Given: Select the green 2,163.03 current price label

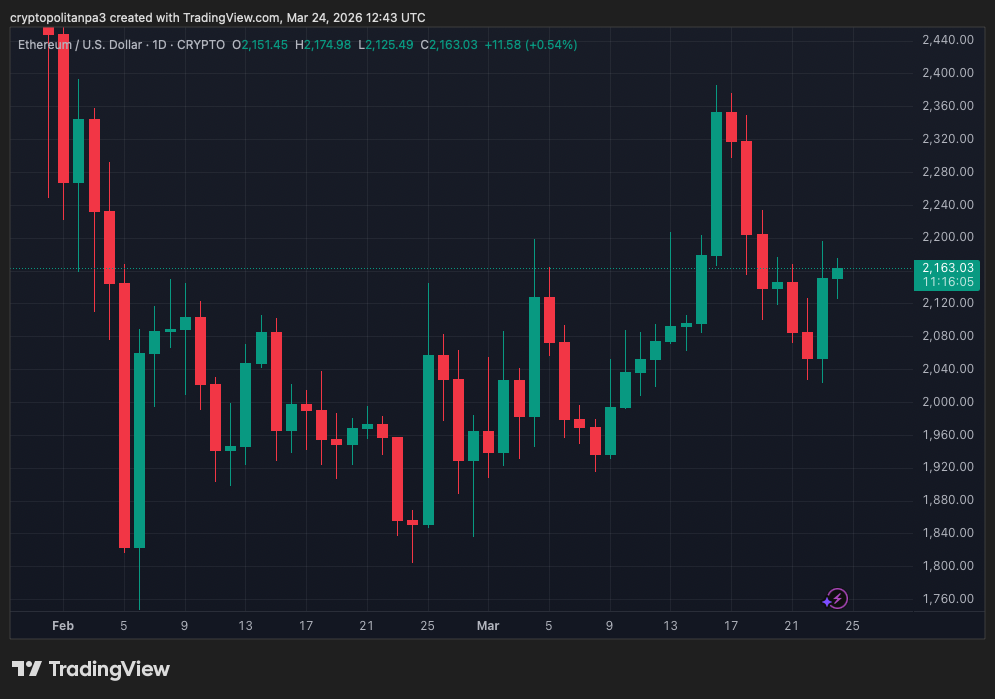Looking at the screenshot, I should (x=947, y=268).
